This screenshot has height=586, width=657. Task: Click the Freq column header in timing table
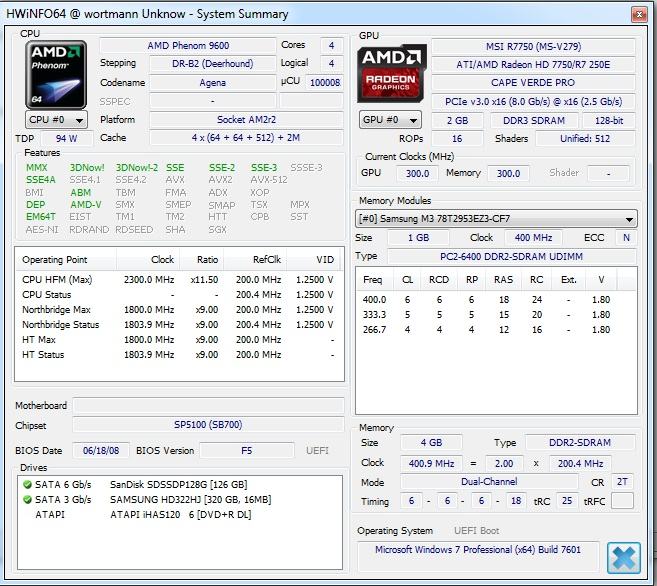pos(373,280)
